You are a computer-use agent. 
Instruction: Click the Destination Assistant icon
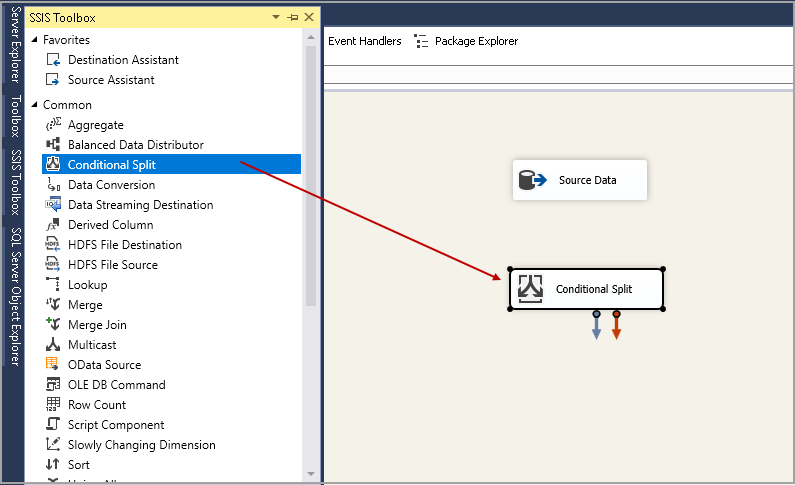(x=53, y=60)
